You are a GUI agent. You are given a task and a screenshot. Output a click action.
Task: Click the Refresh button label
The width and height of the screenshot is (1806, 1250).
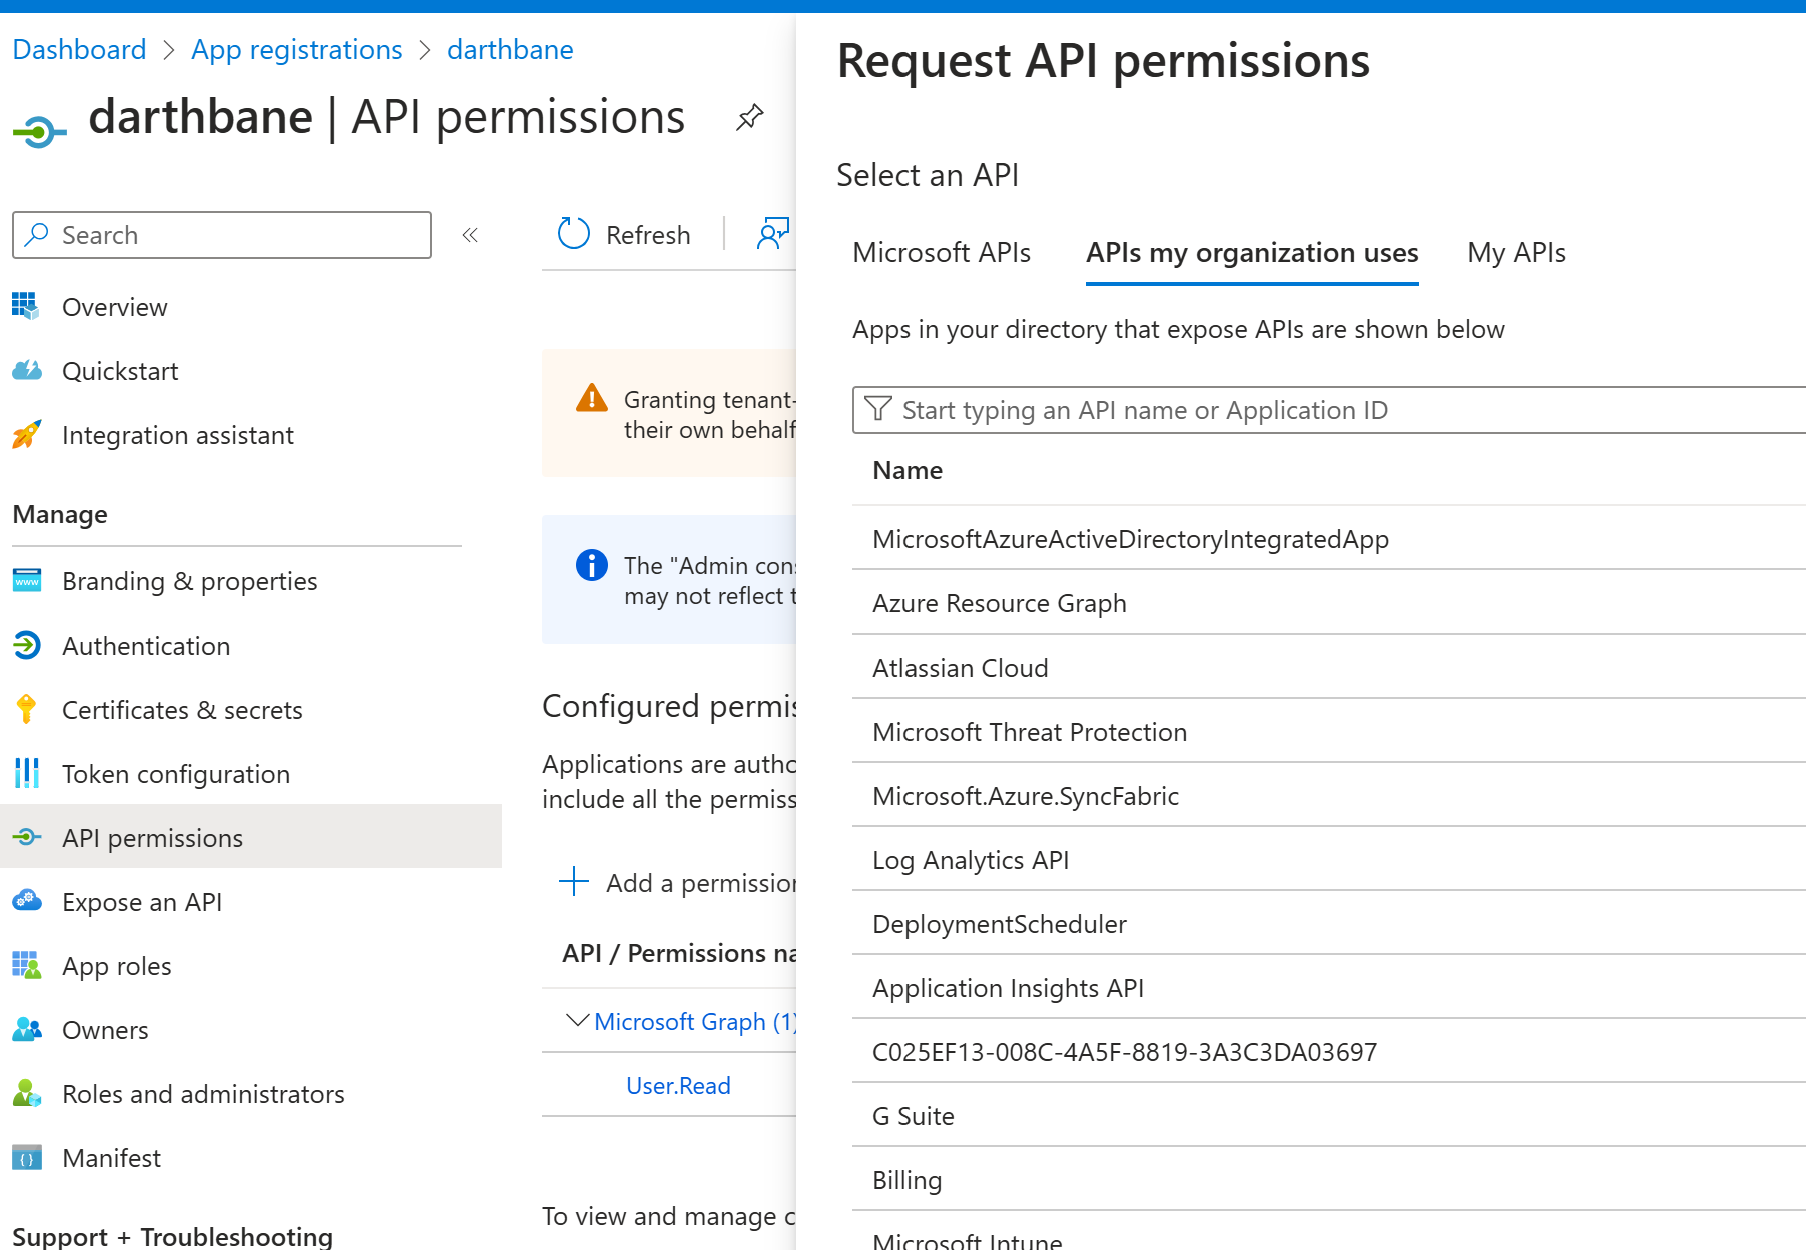point(648,235)
